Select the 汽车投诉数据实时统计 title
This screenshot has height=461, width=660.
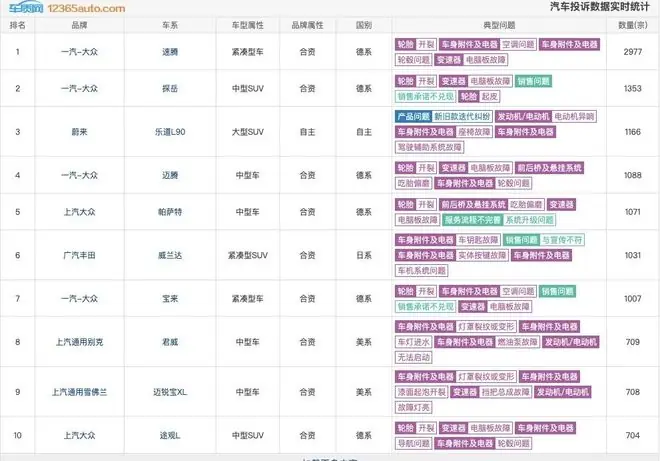[600, 7]
